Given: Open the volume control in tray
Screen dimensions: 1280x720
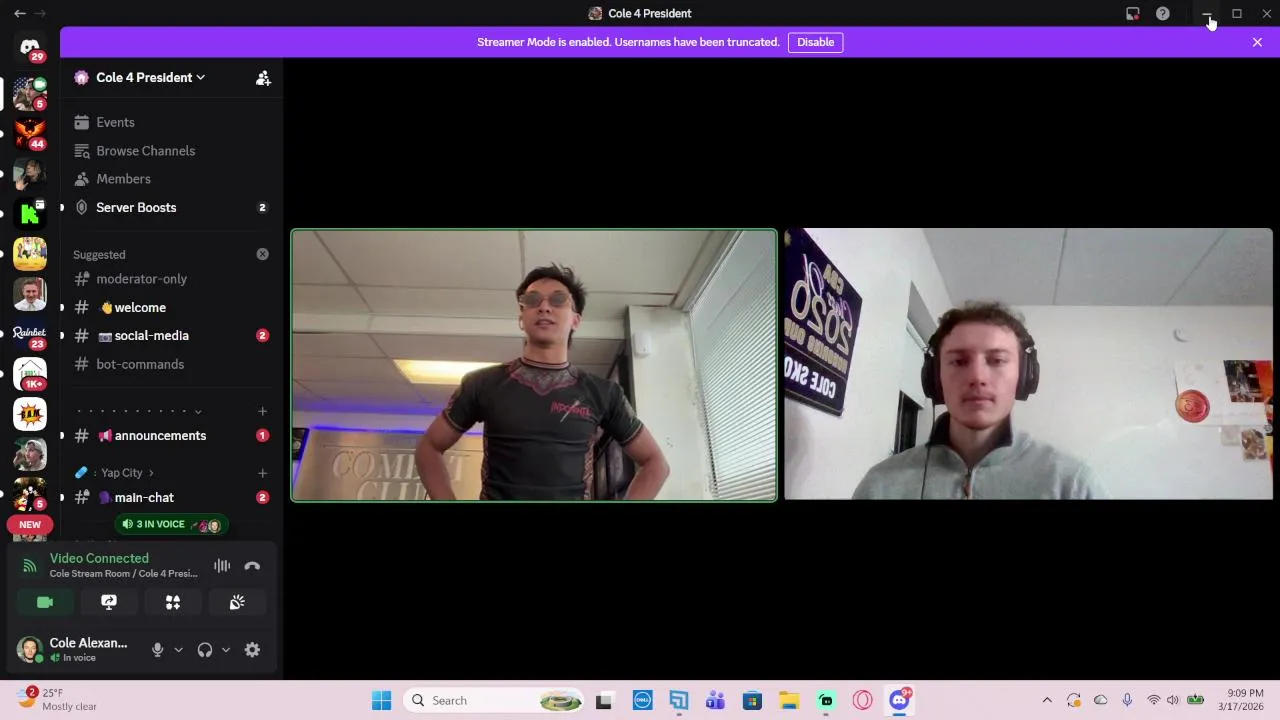Looking at the screenshot, I should pos(1173,700).
